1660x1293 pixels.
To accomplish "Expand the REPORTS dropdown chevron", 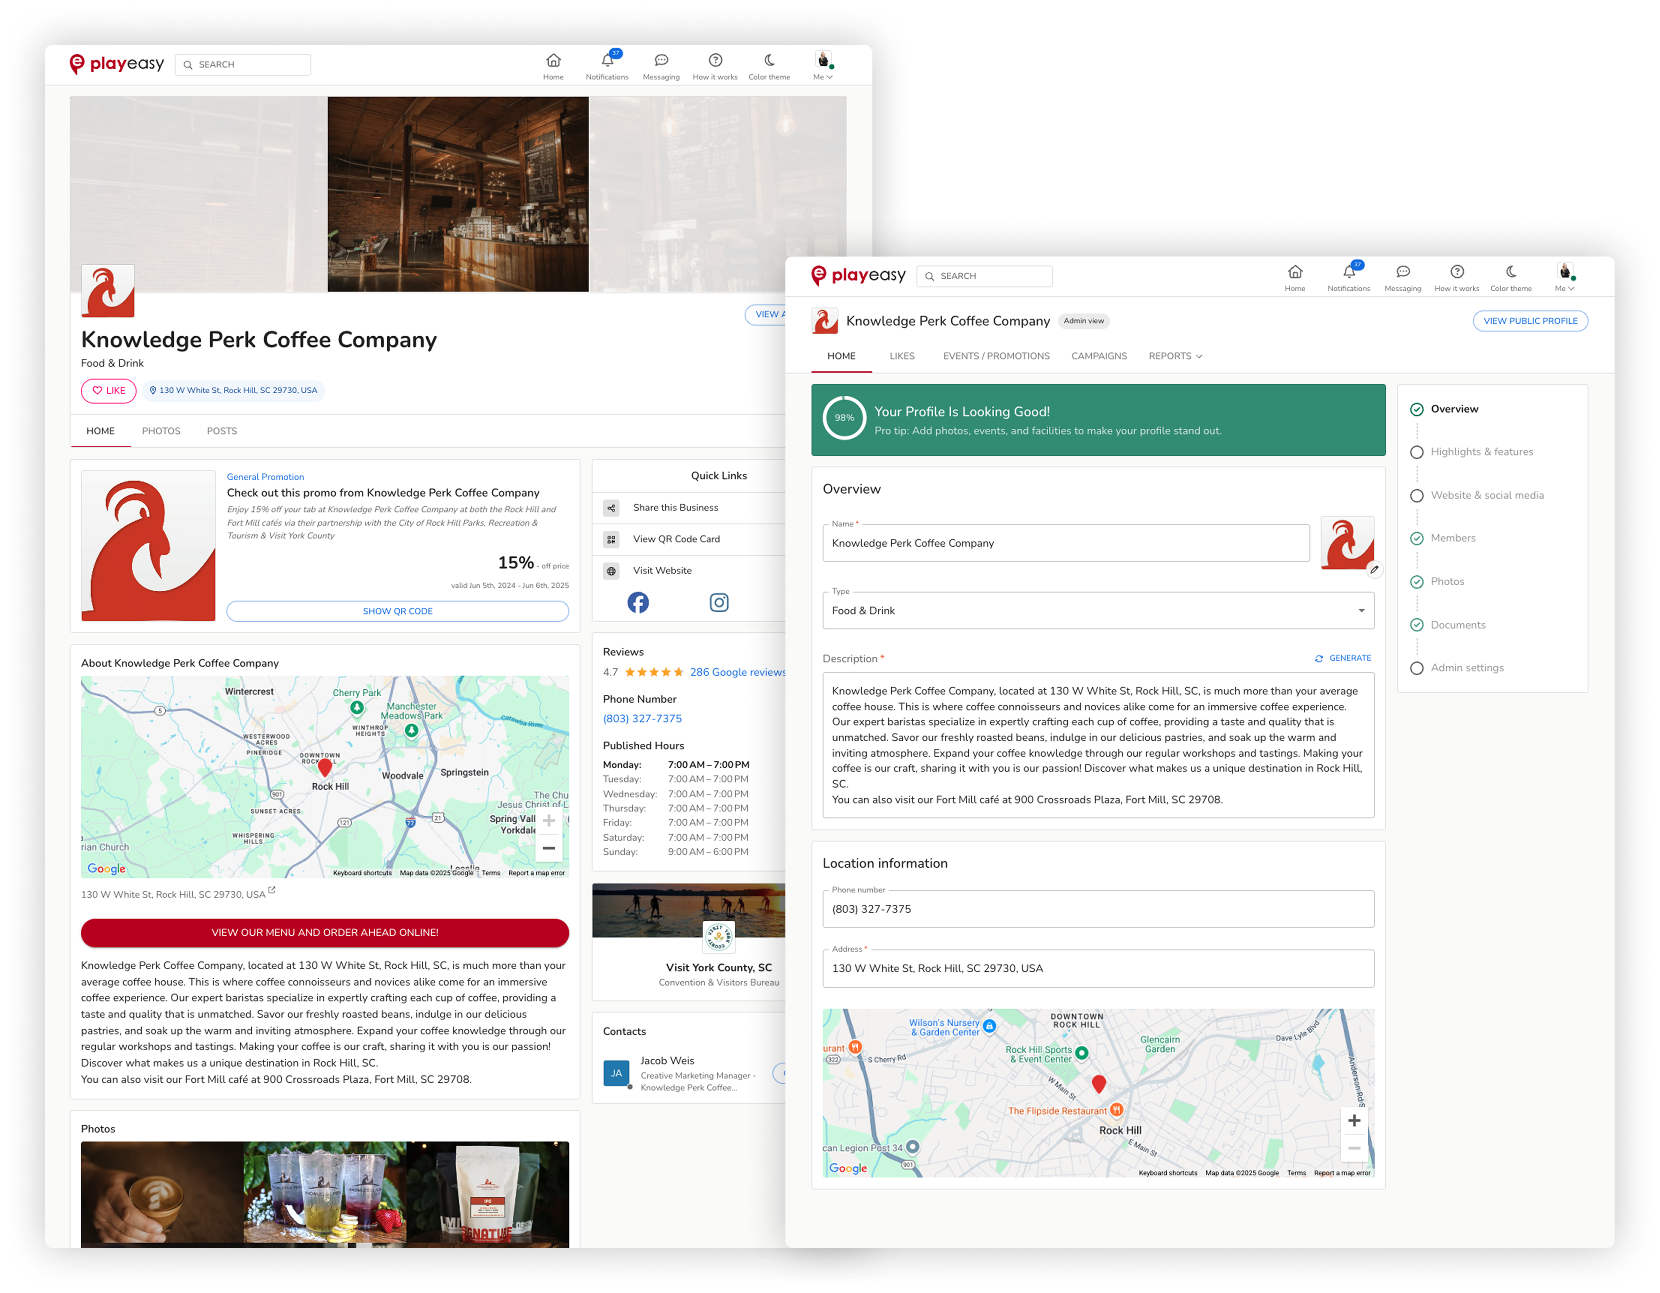I will tap(1199, 356).
